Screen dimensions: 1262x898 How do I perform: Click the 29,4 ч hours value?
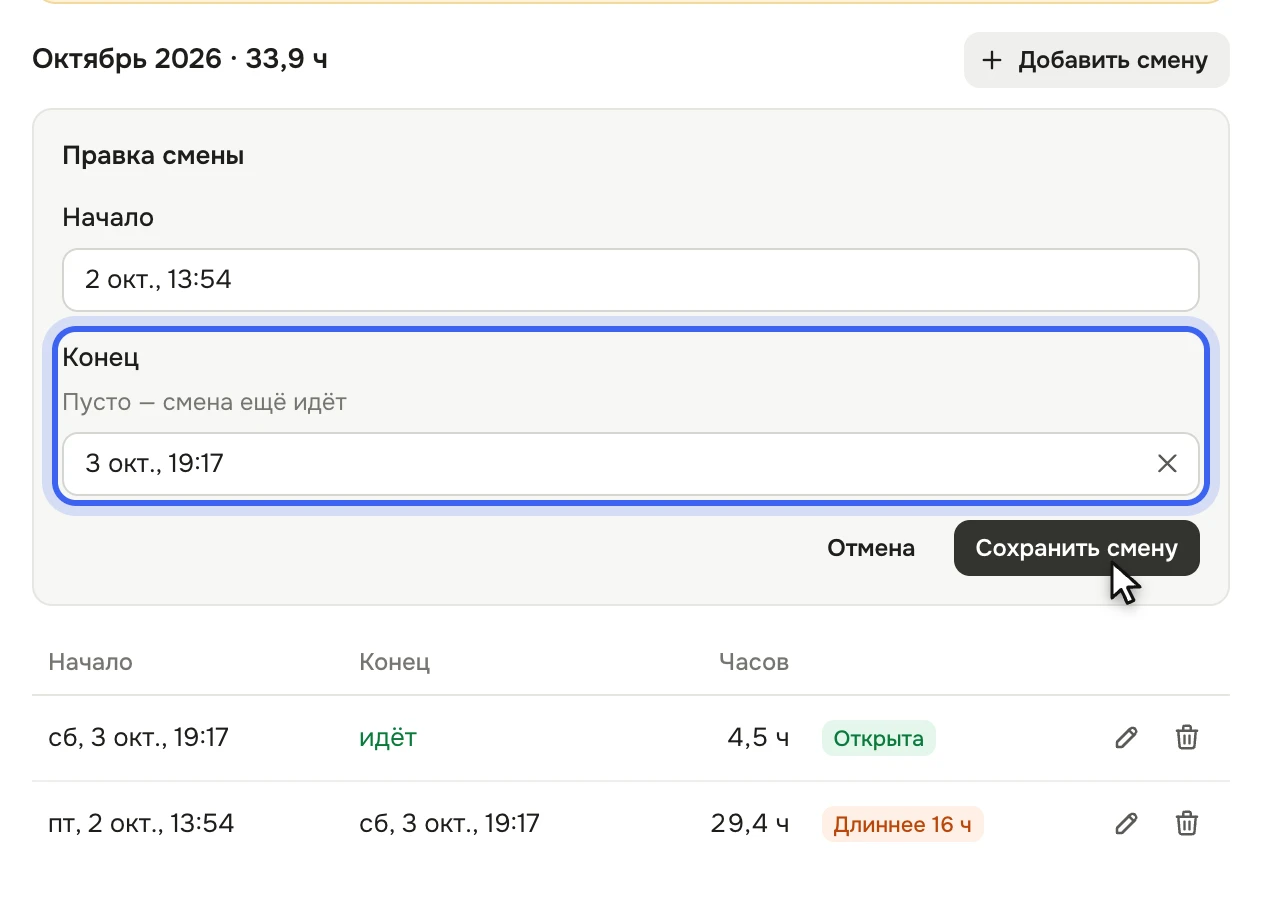click(x=750, y=824)
